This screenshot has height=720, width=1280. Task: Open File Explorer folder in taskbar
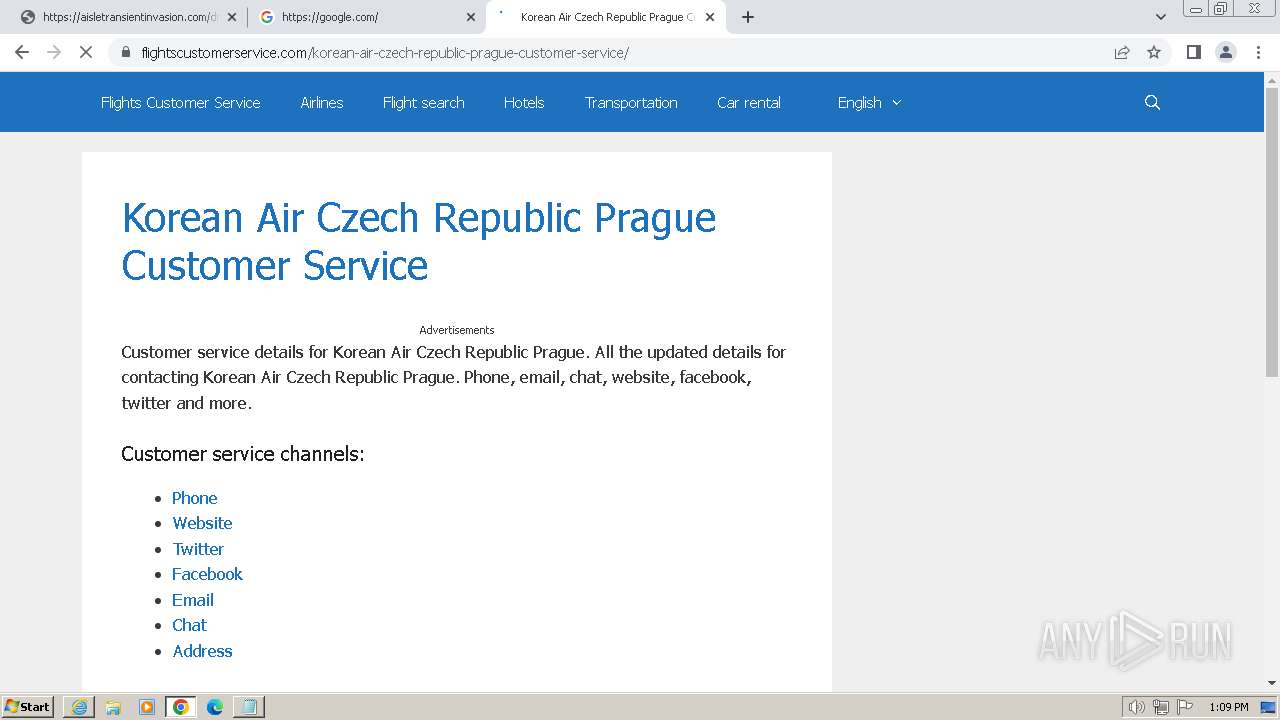tap(113, 707)
